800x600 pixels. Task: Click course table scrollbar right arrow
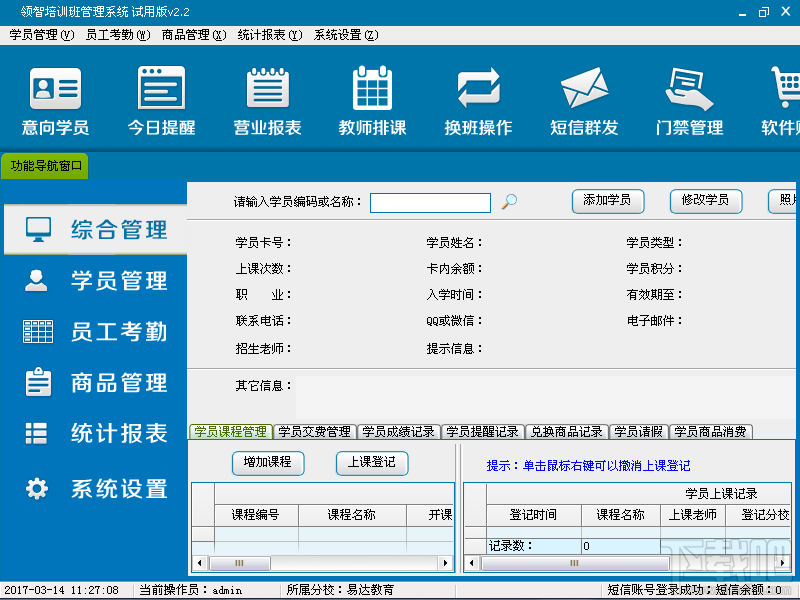(x=445, y=563)
